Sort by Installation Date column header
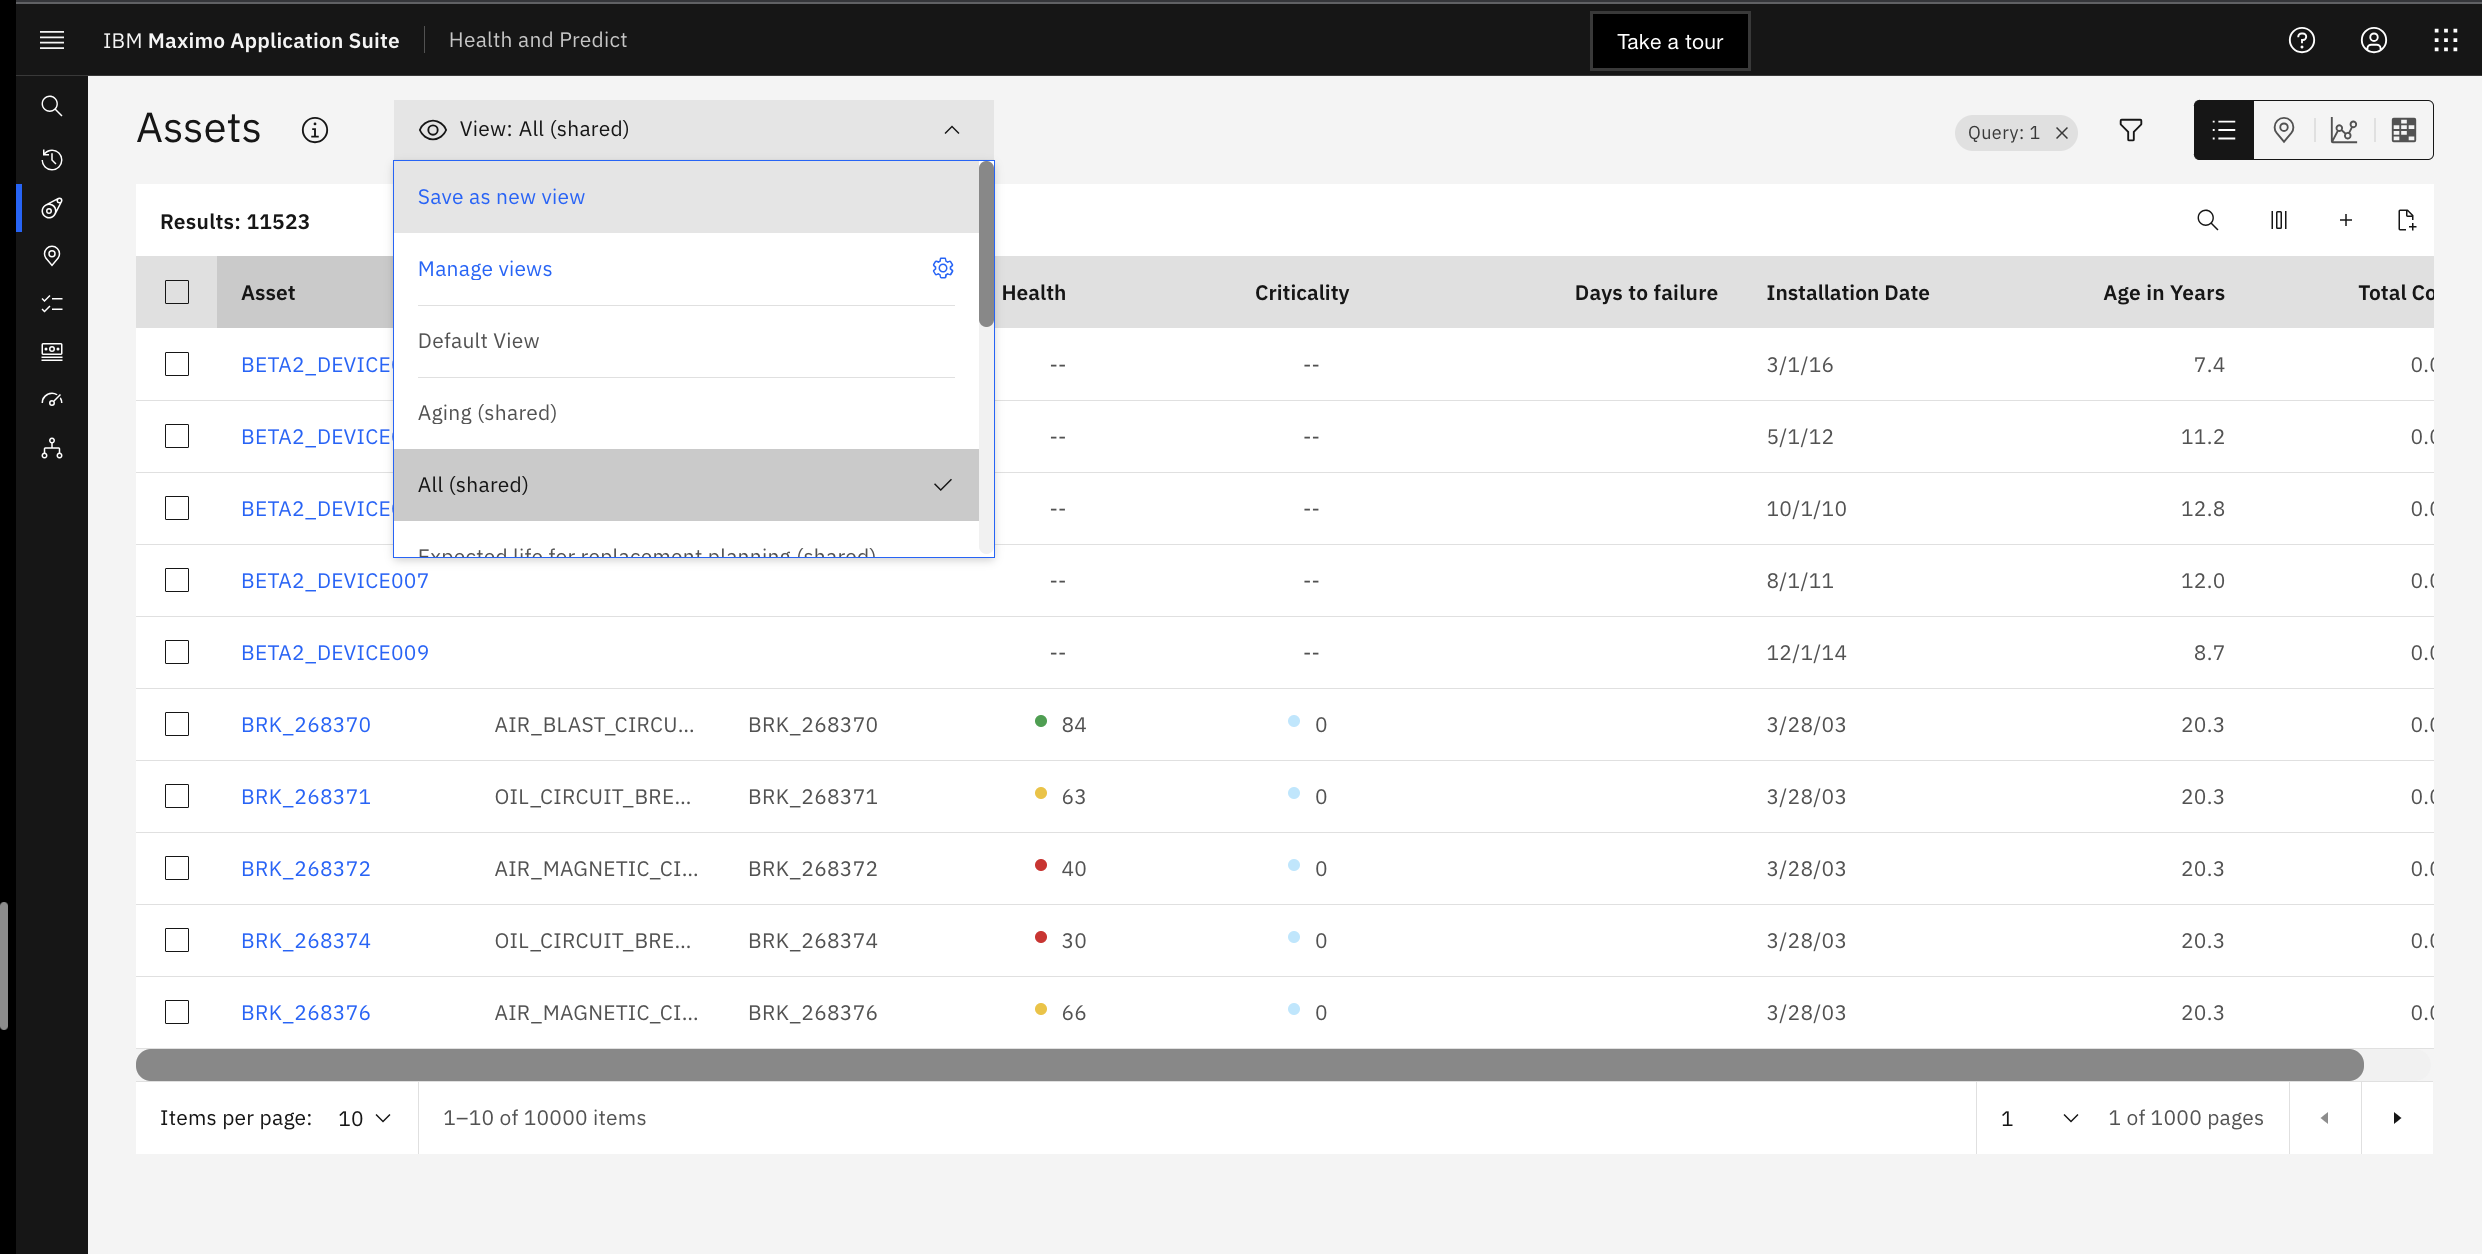The width and height of the screenshot is (2482, 1254). point(1848,293)
